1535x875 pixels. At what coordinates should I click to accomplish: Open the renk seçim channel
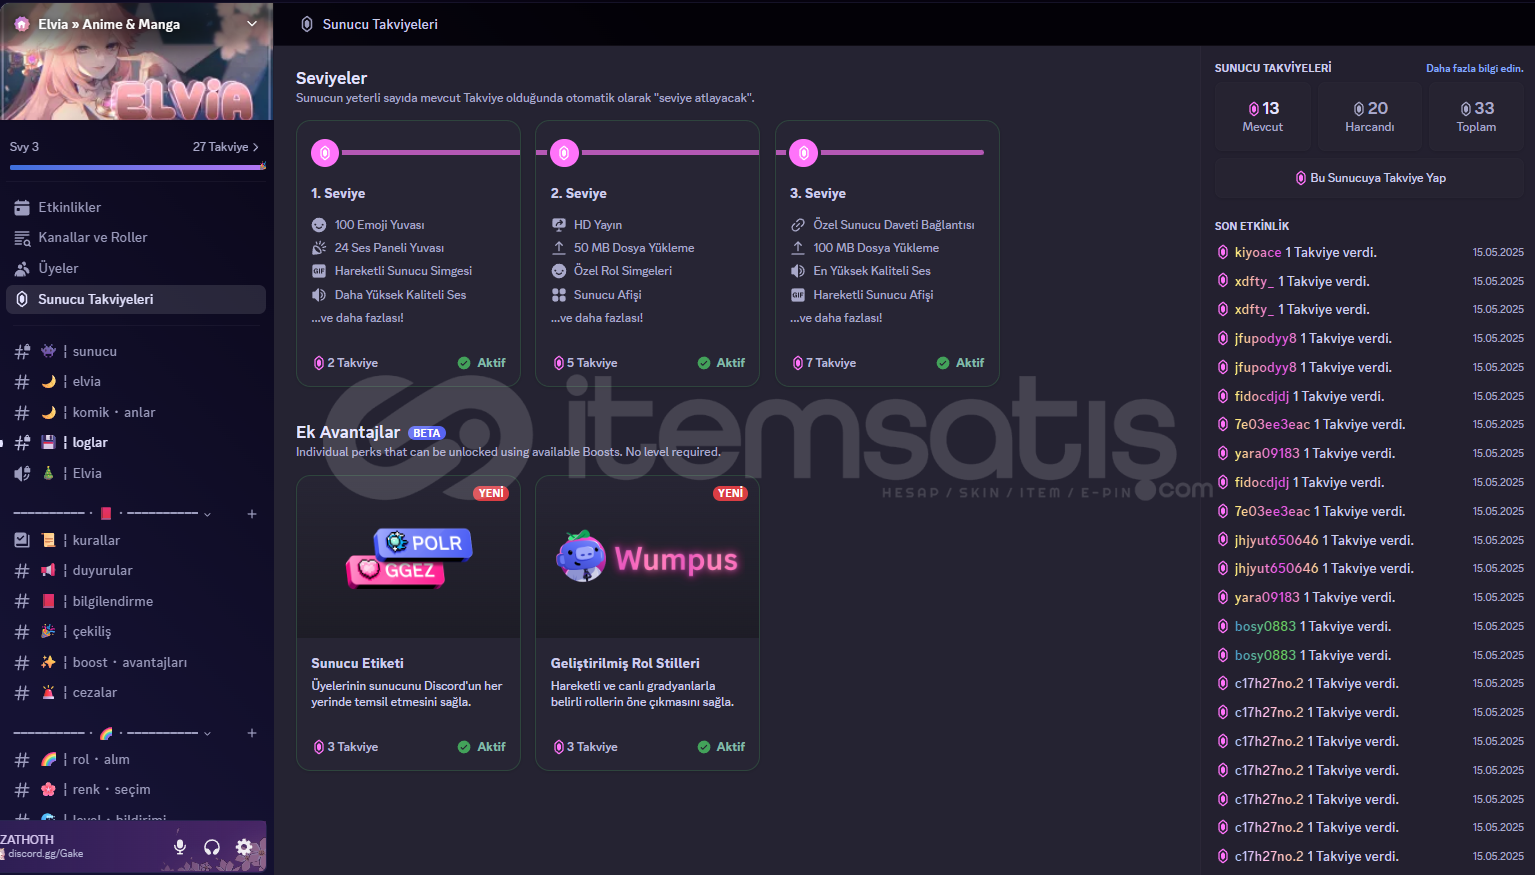[x=136, y=789]
